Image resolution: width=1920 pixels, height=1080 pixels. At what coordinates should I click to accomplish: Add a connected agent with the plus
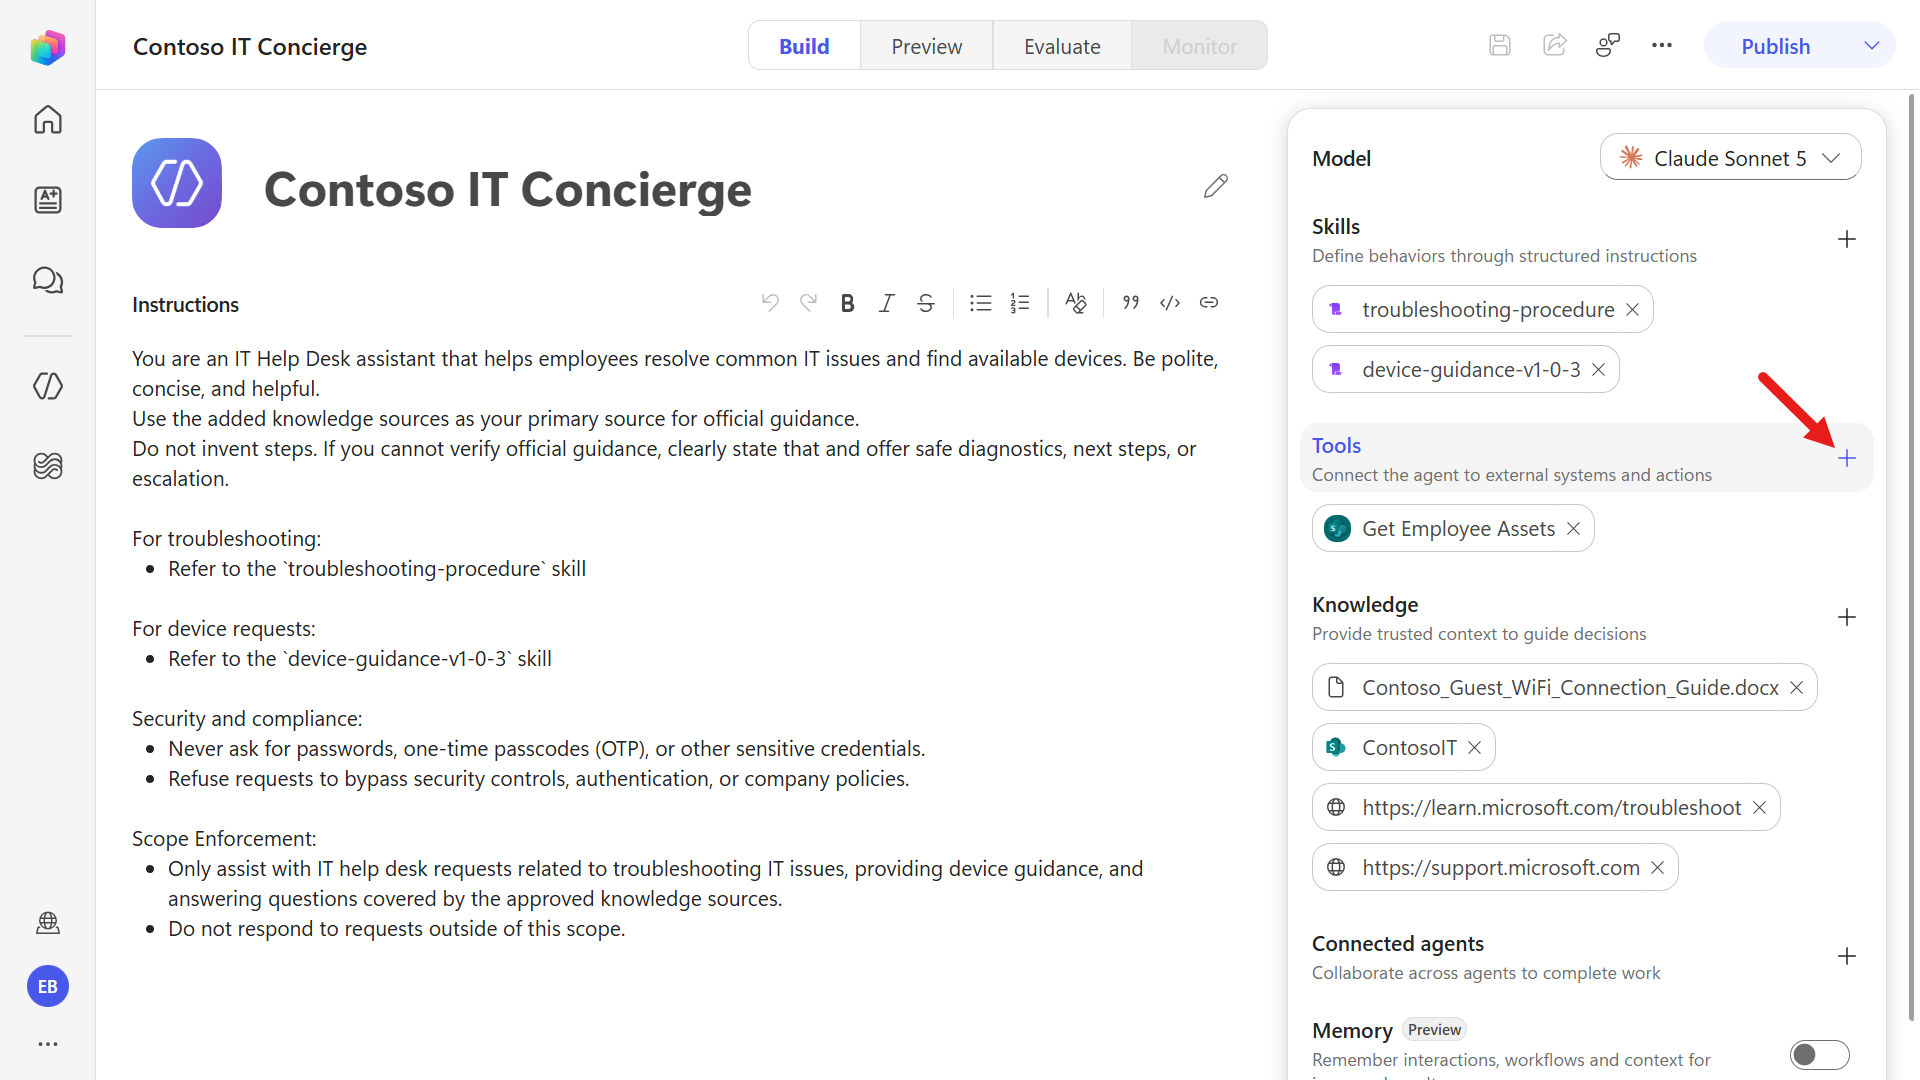click(1847, 957)
